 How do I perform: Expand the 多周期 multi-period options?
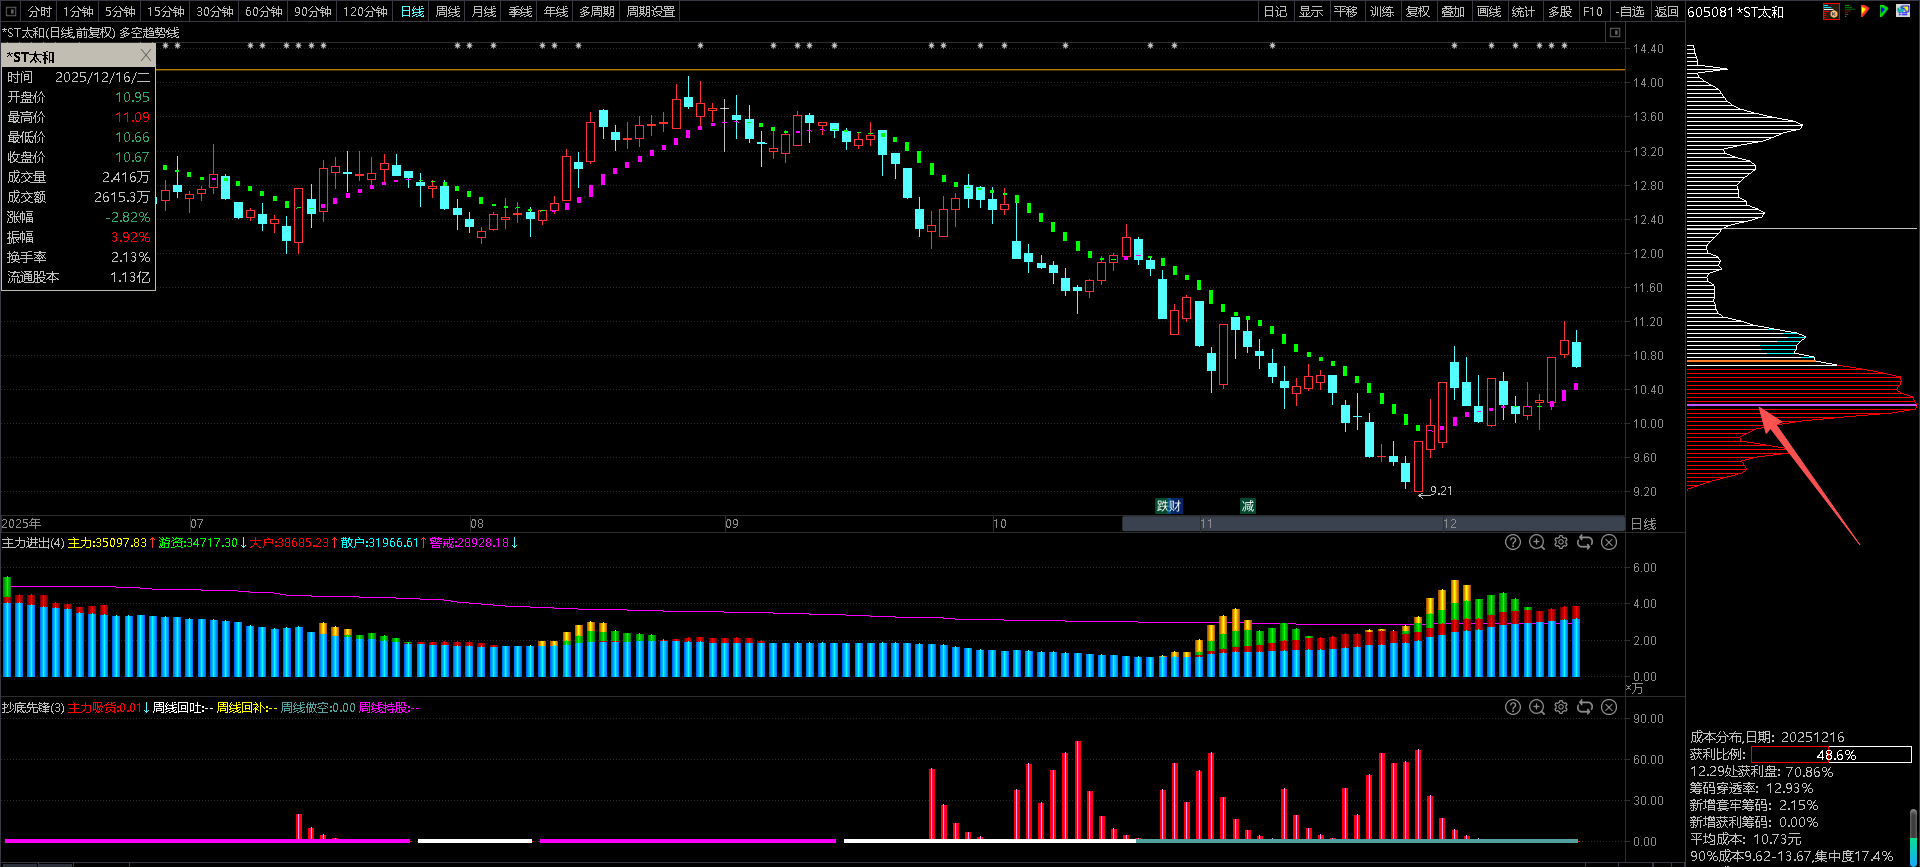click(596, 11)
